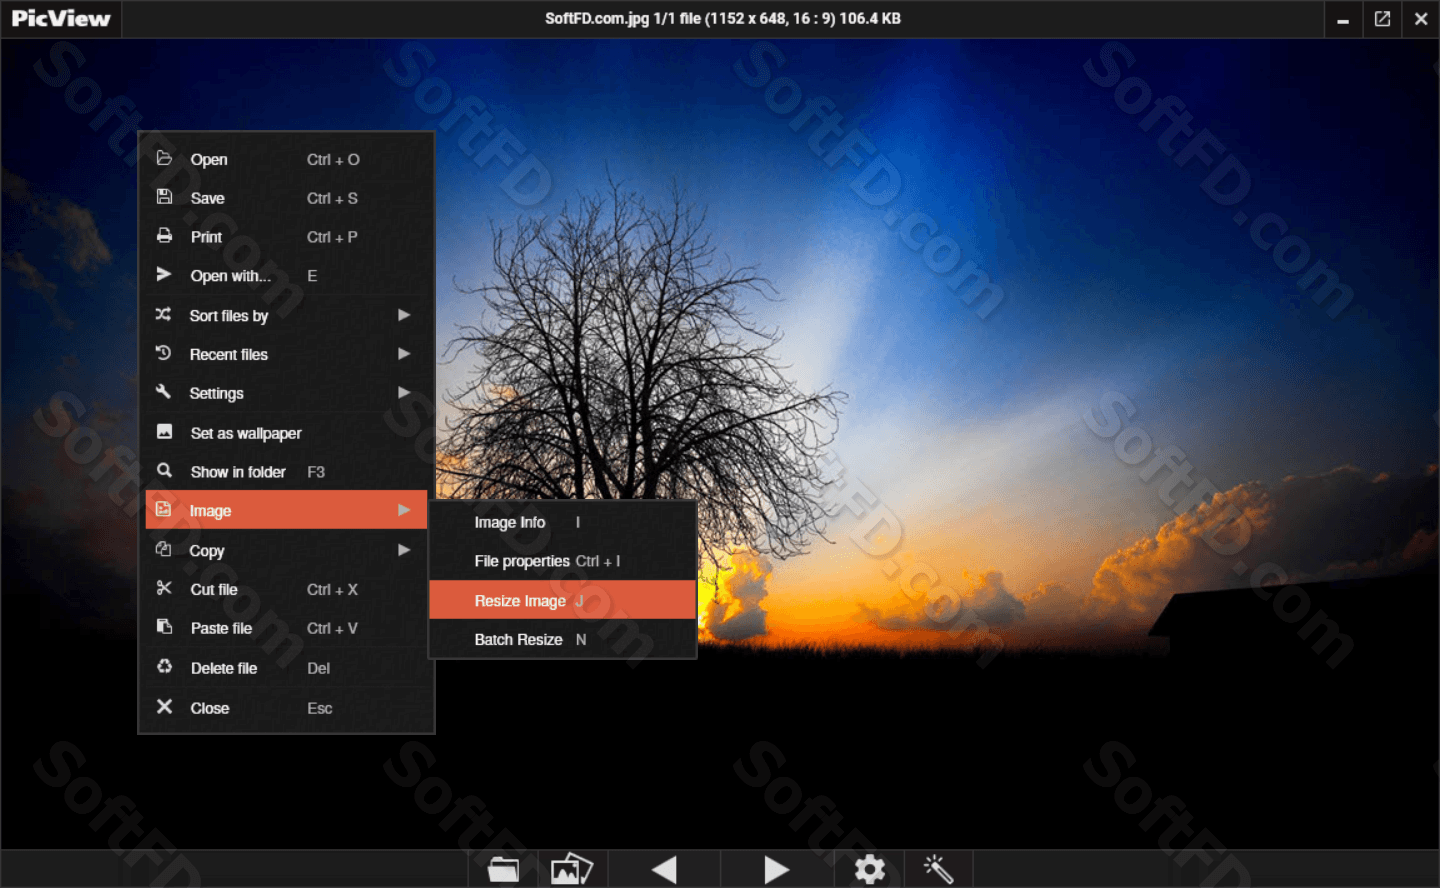Choose Paste file (Ctrl + V)
This screenshot has height=888, width=1440.
(x=286, y=628)
